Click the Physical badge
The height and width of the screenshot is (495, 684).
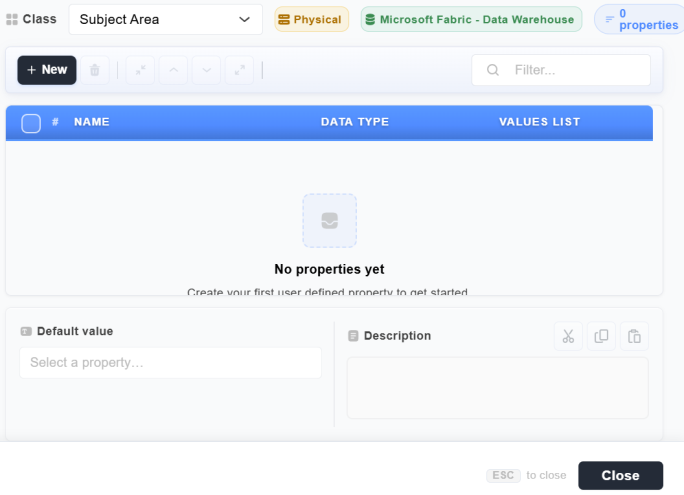pos(311,20)
